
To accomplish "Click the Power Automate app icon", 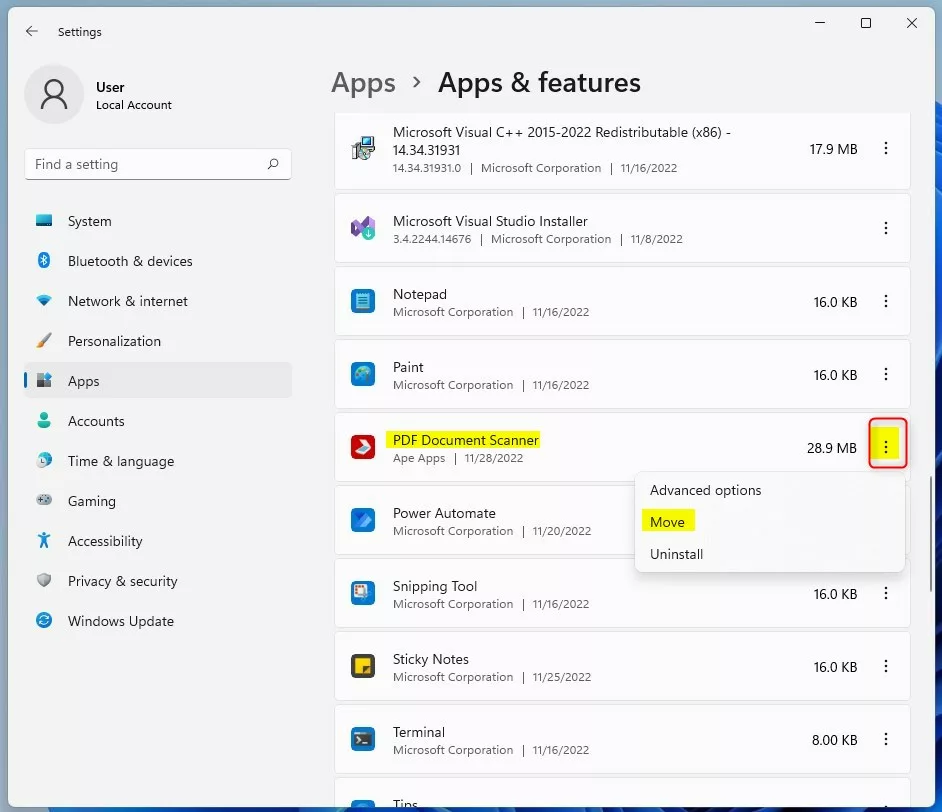I will coord(363,520).
